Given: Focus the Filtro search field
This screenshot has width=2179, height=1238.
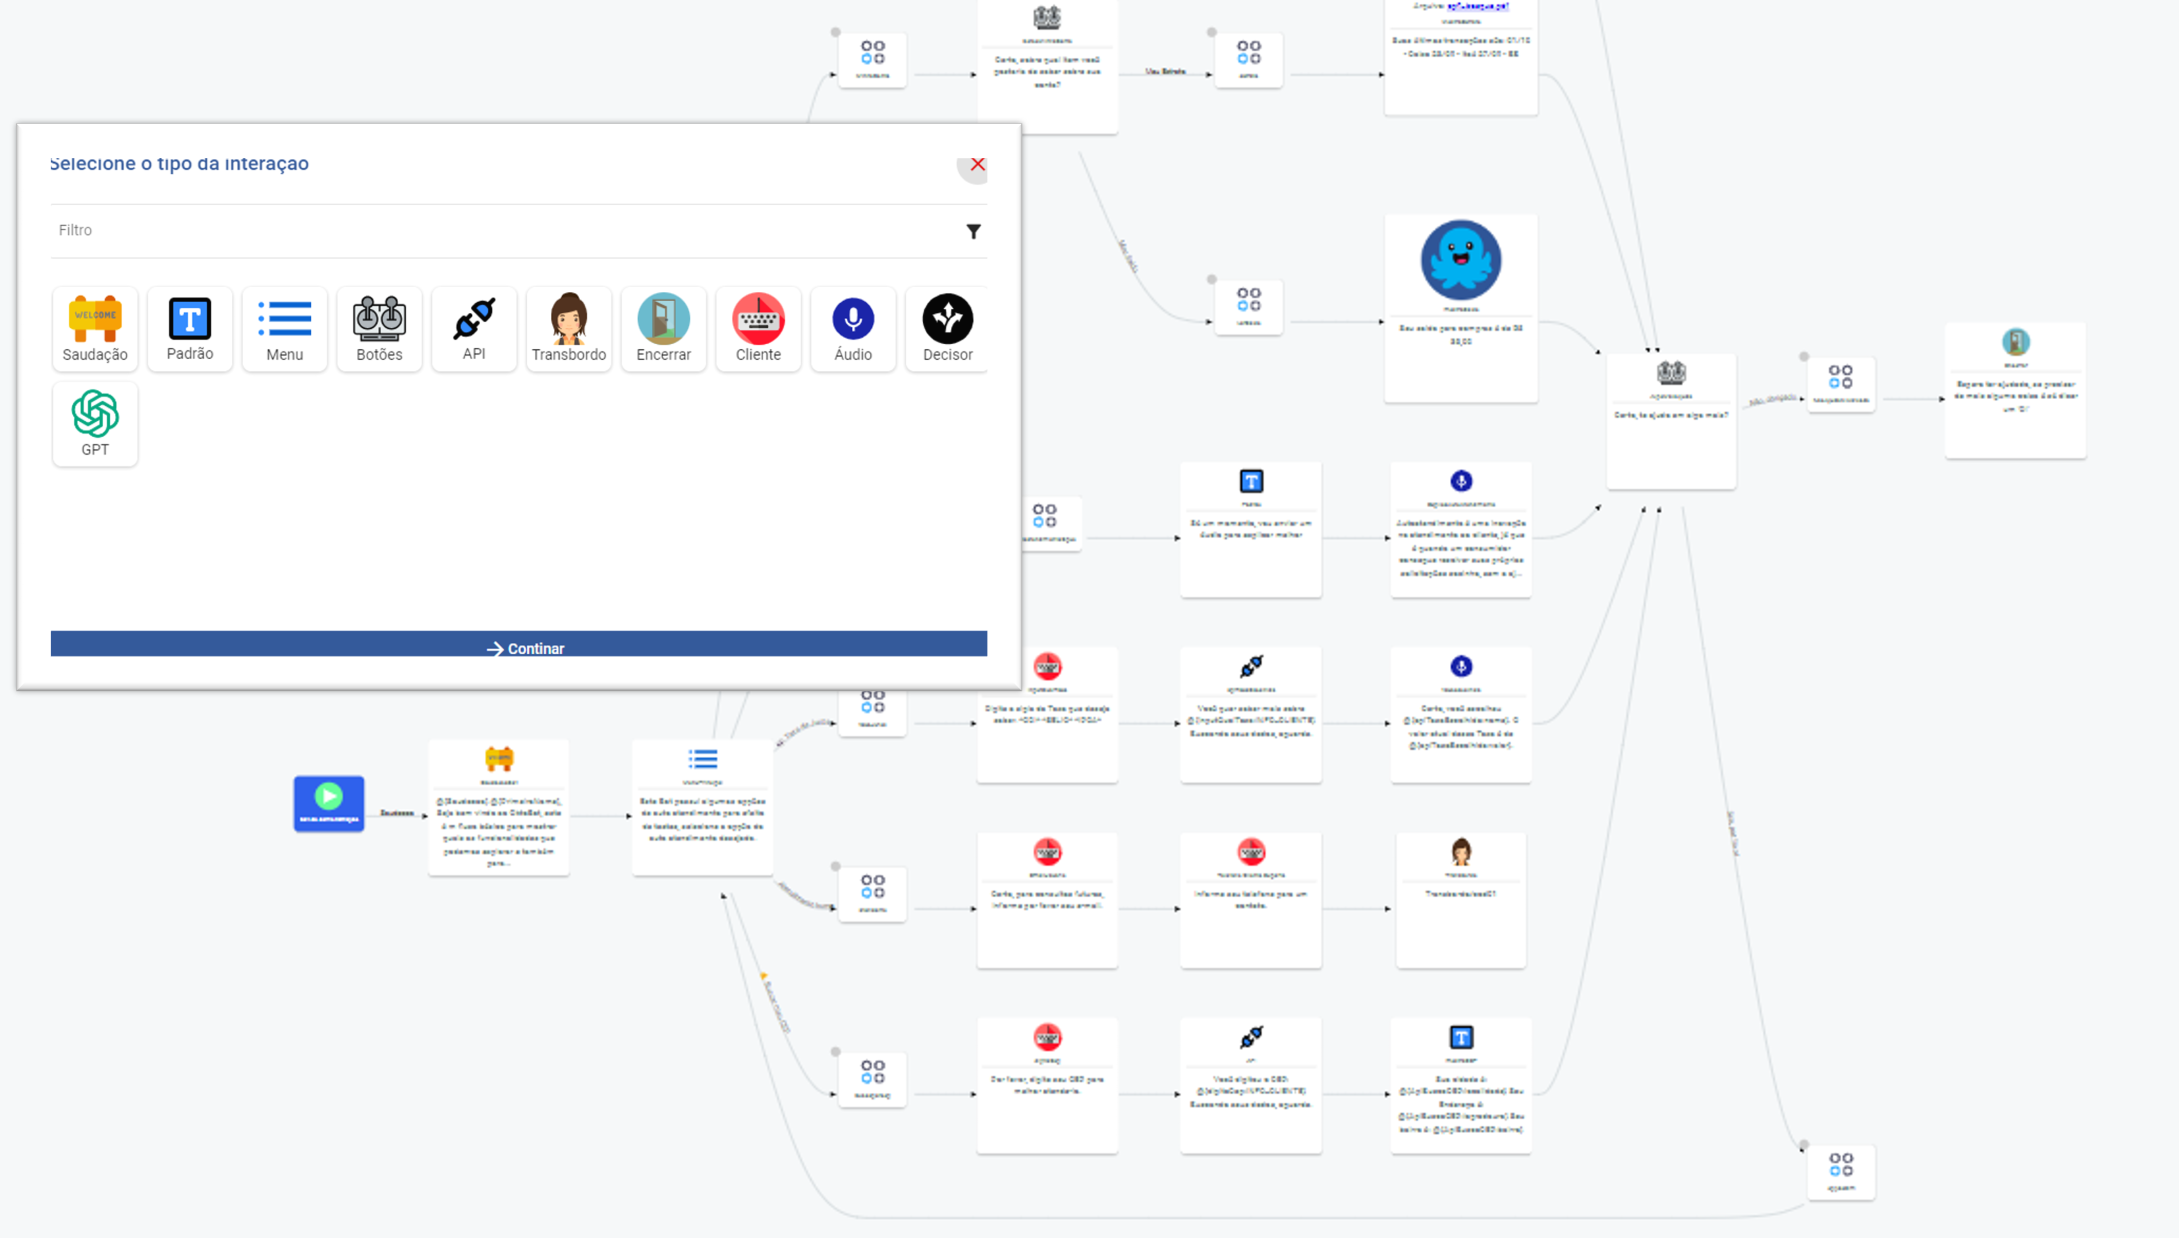Looking at the screenshot, I should point(500,230).
